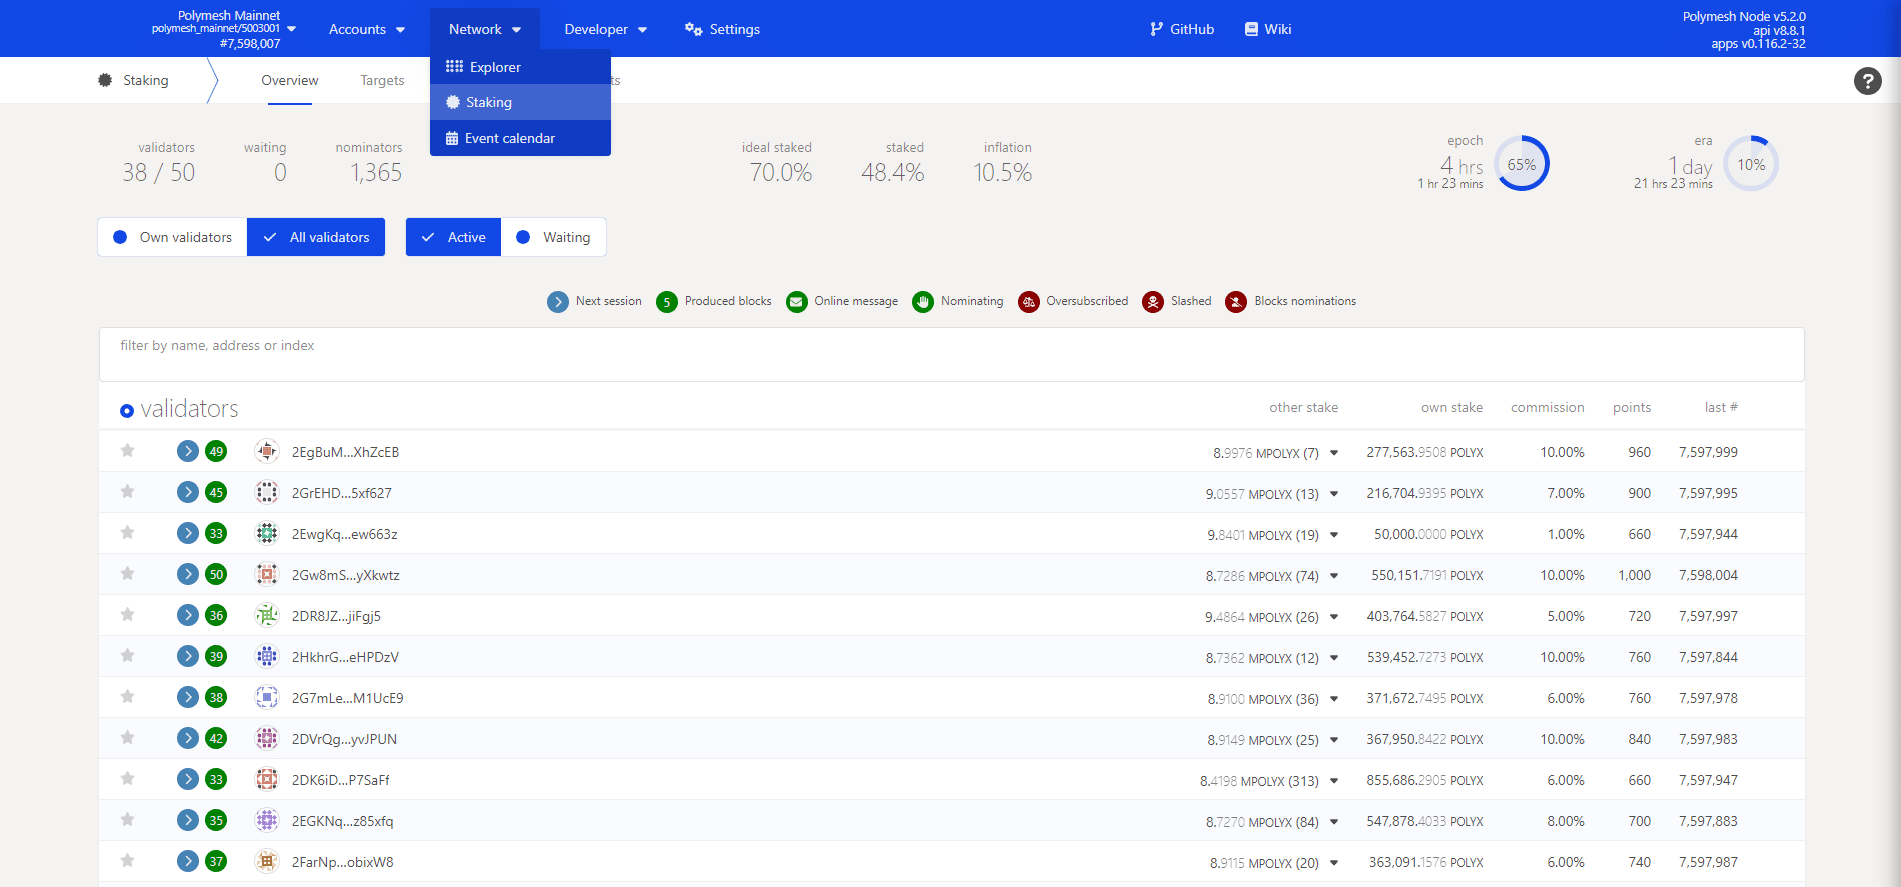Click the Online message legend icon

pos(797,302)
